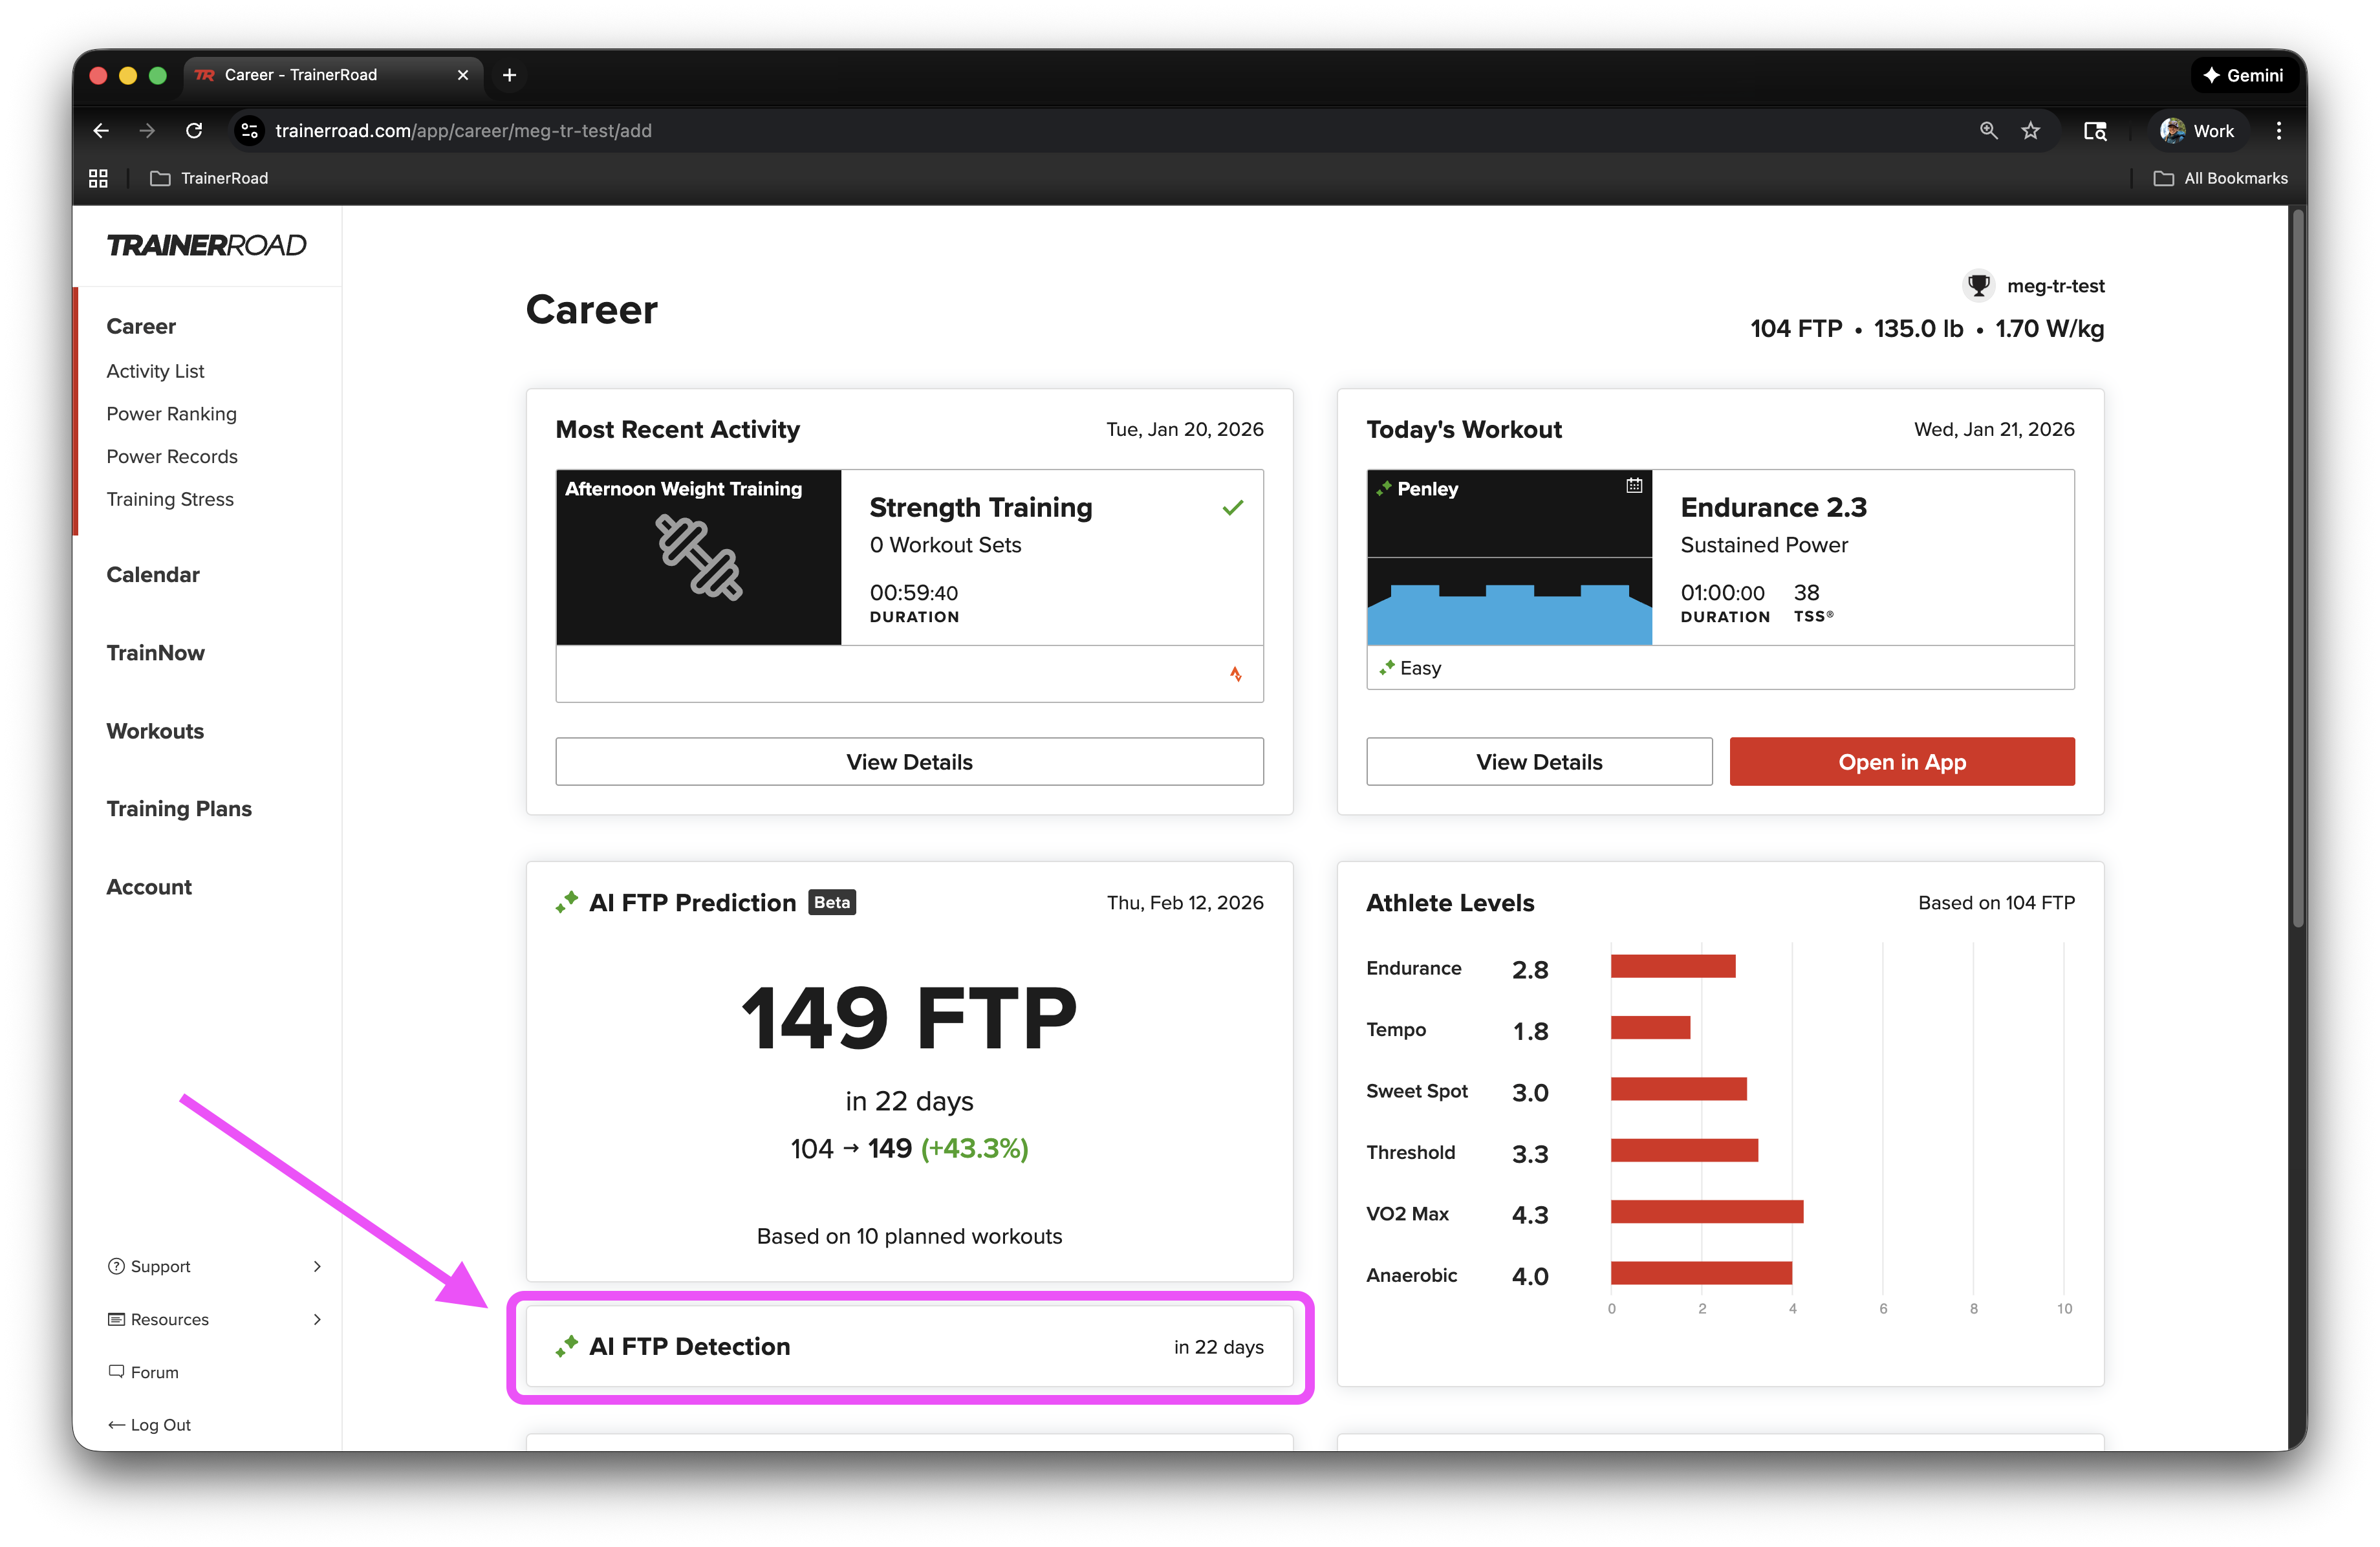Click the sparkle icon beside AI FTP Prediction
Image resolution: width=2380 pixels, height=1547 pixels.
(x=567, y=902)
